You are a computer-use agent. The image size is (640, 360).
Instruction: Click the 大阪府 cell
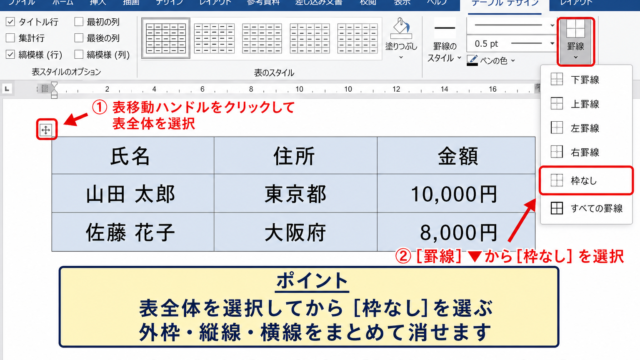click(296, 232)
